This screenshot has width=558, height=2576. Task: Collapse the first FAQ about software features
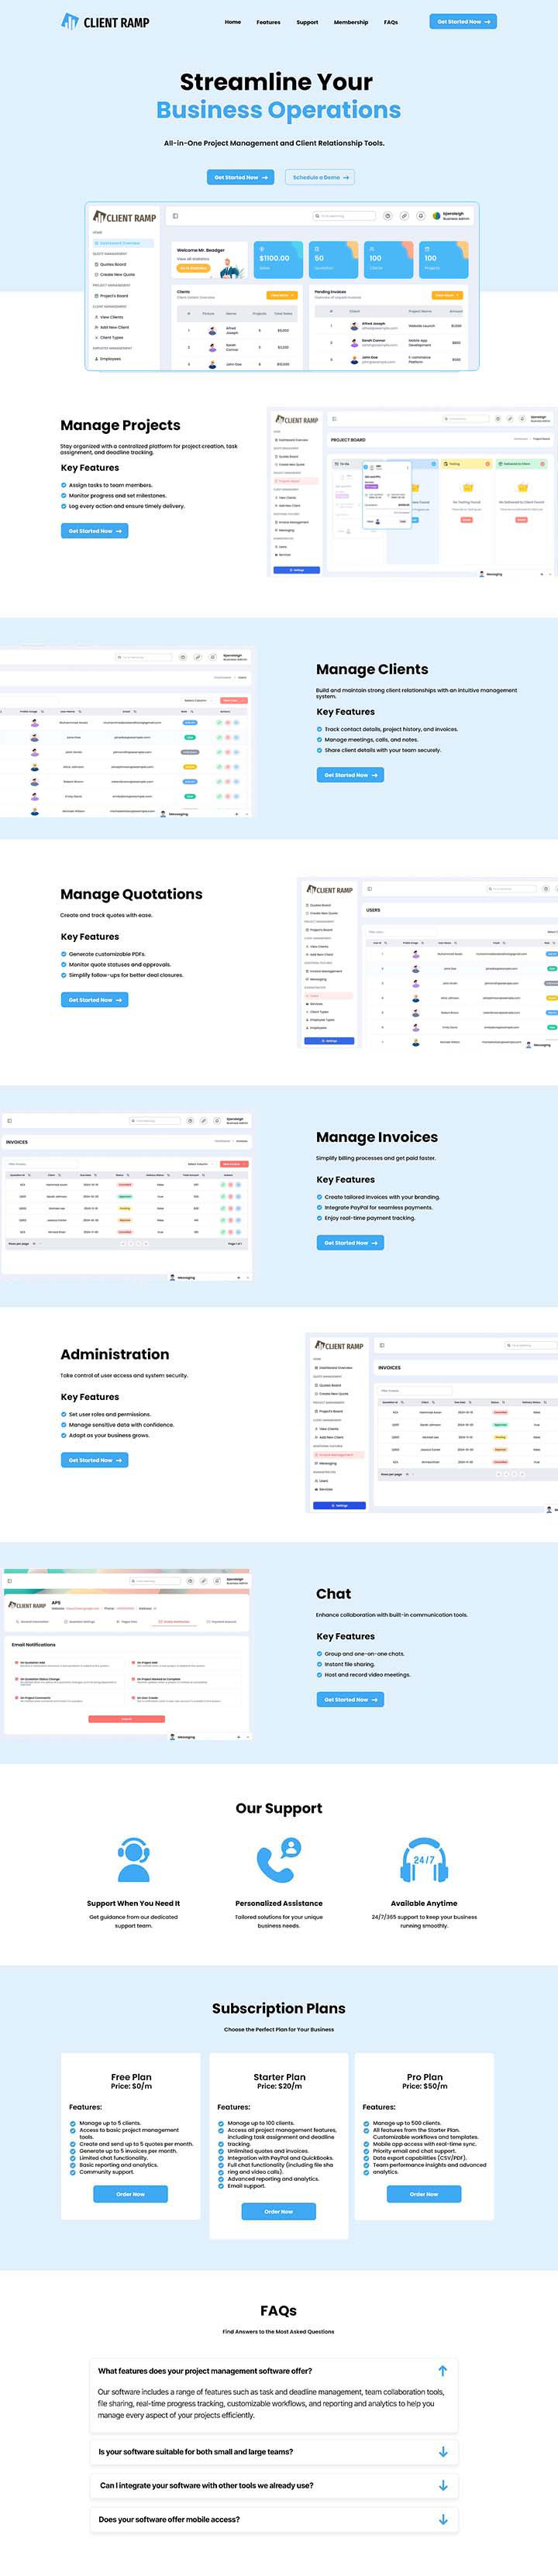(x=442, y=2370)
